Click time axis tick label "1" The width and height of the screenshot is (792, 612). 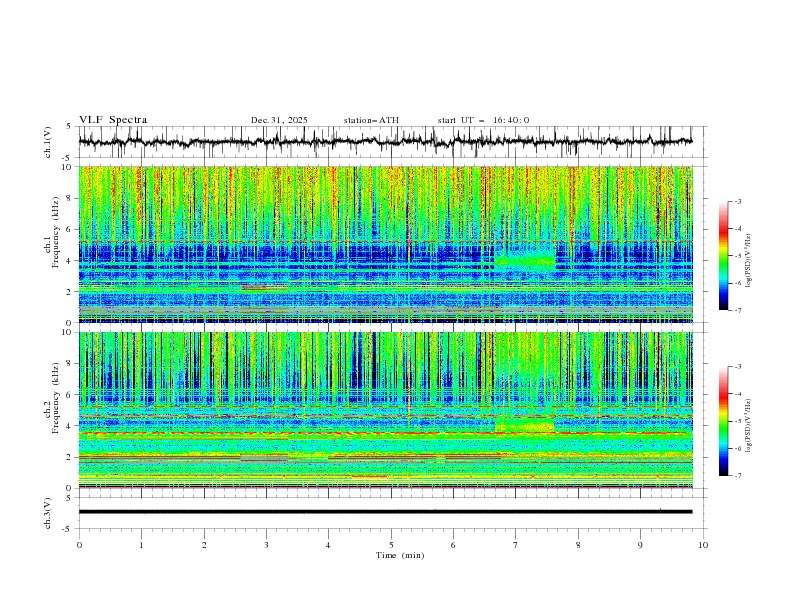point(141,545)
